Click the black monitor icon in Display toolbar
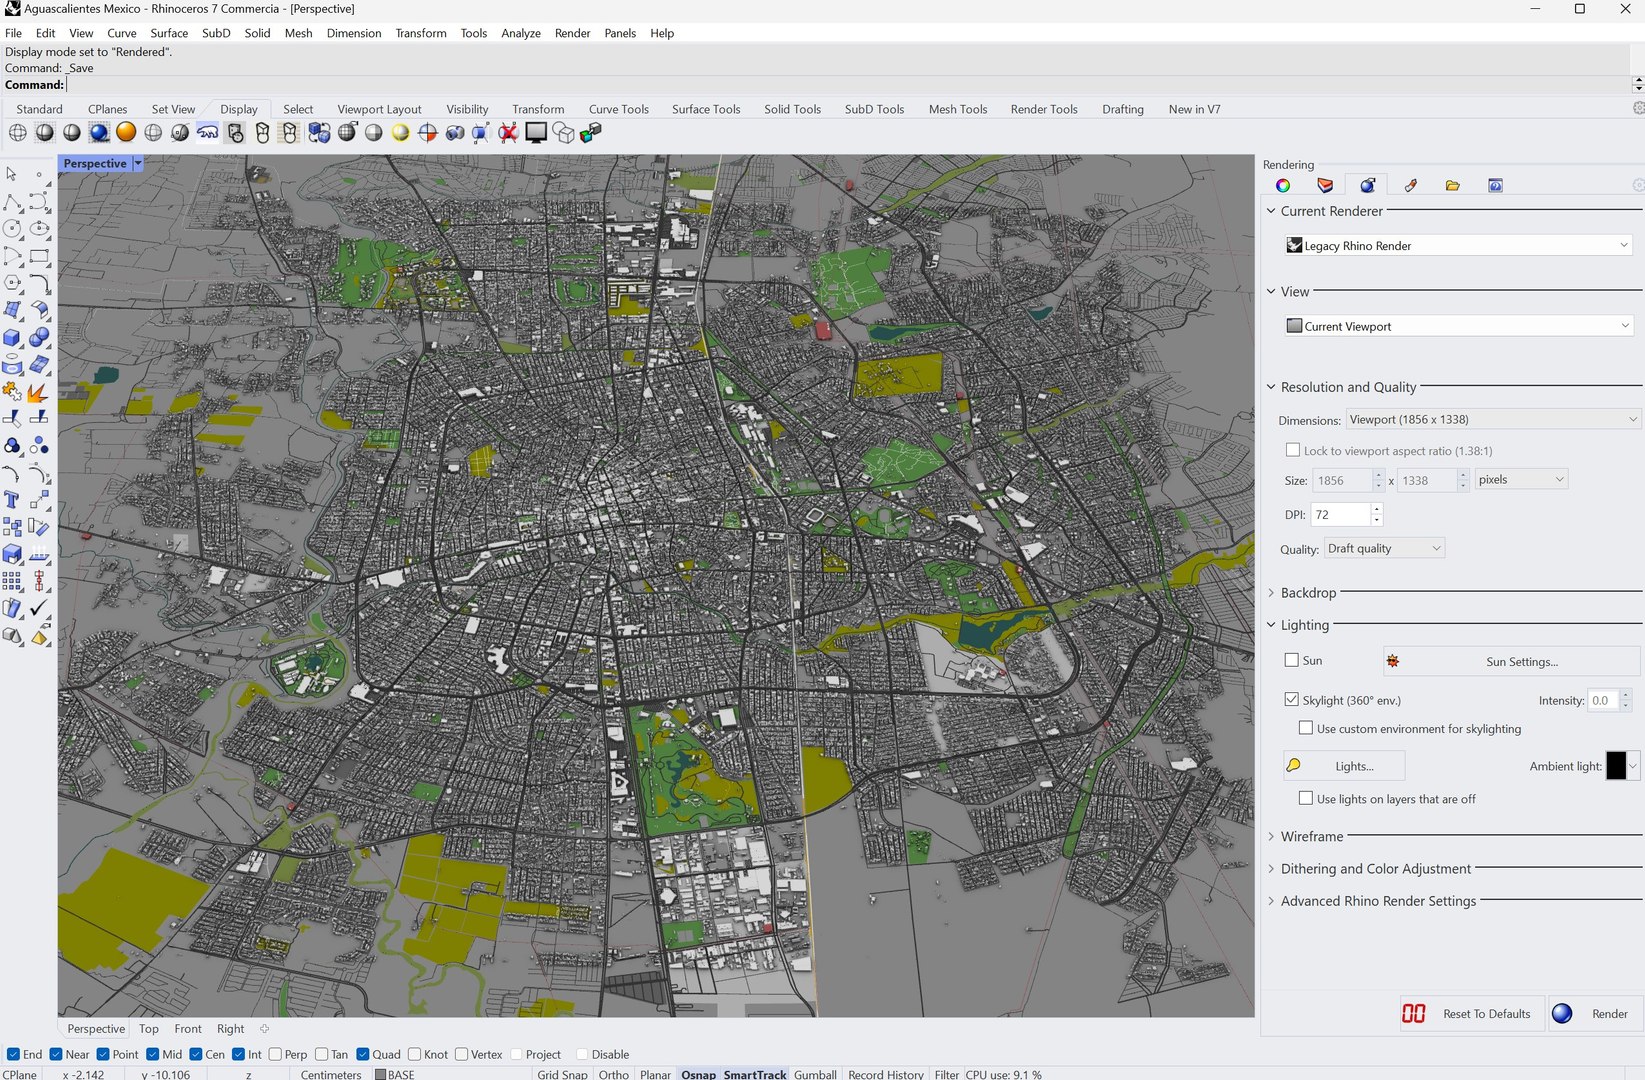Image resolution: width=1645 pixels, height=1080 pixels. tap(536, 132)
